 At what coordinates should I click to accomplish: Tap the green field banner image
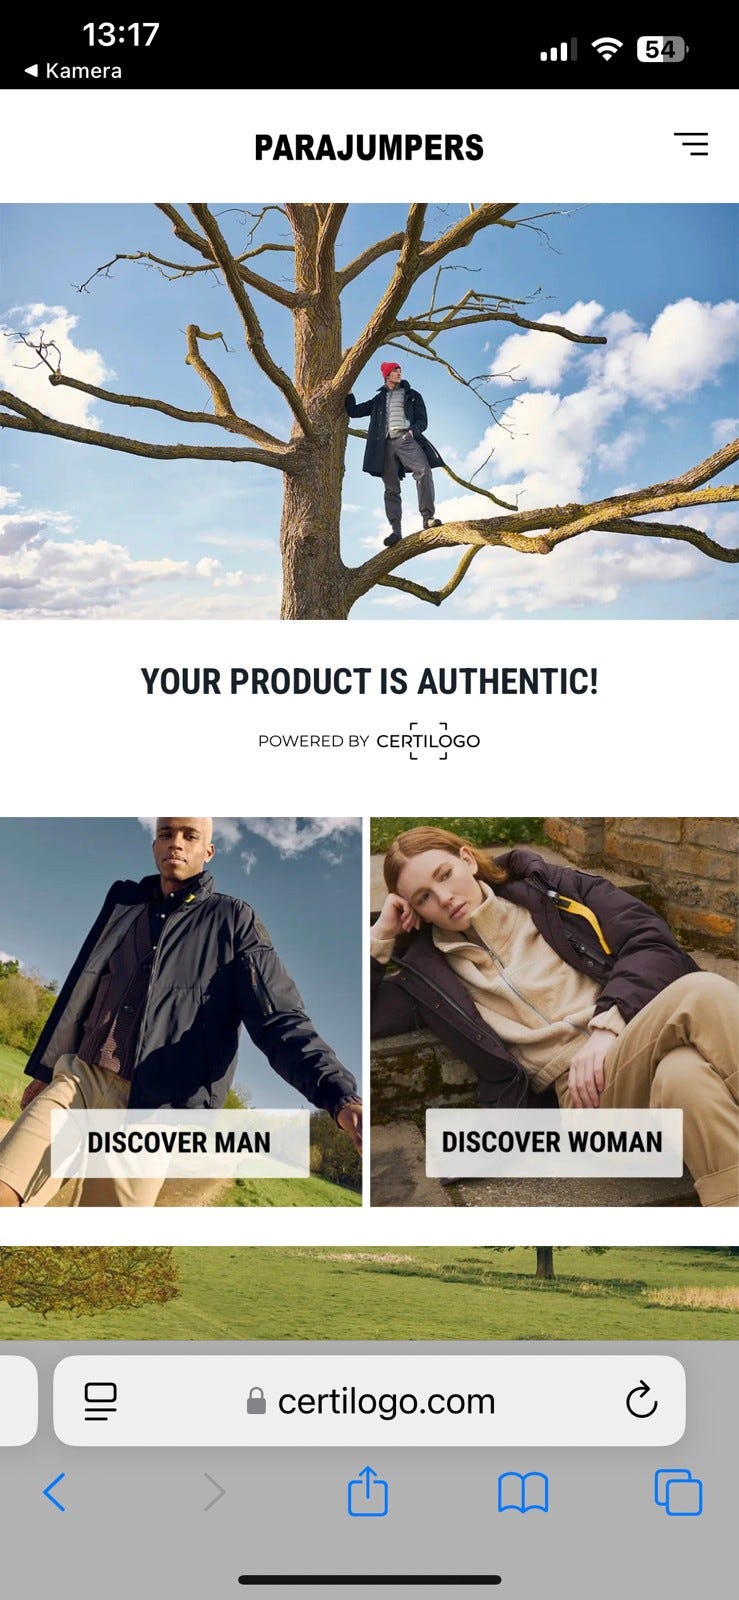[x=369, y=1292]
